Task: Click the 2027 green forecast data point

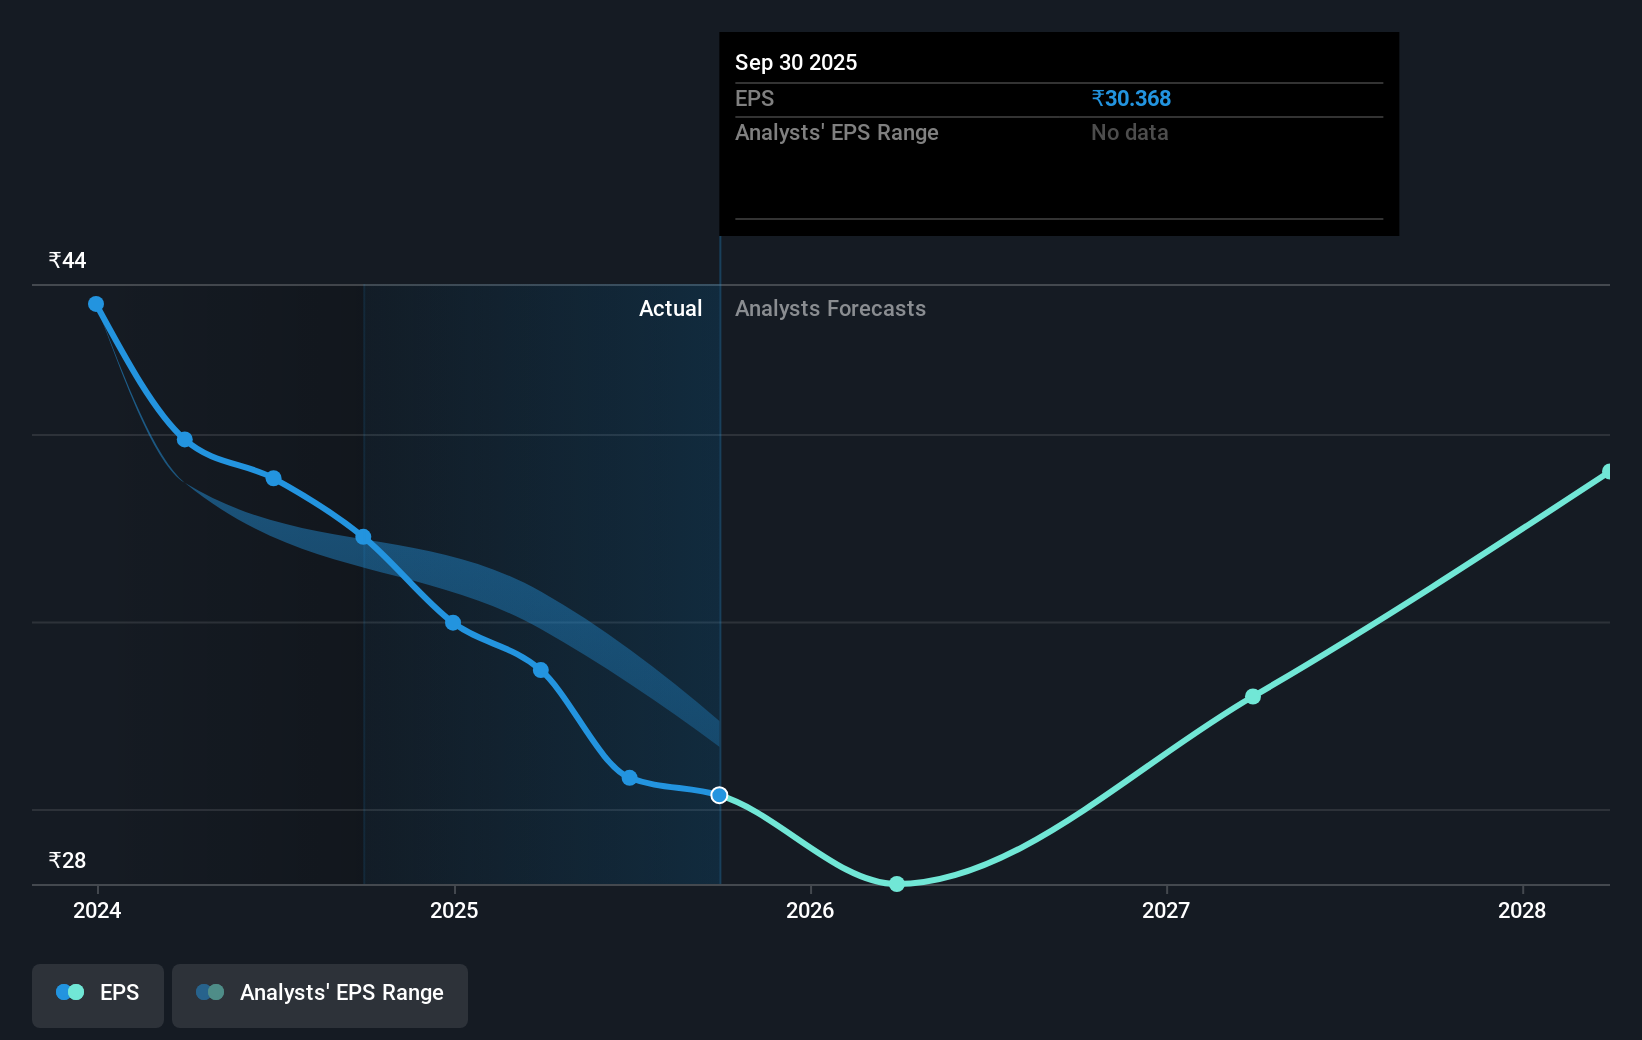Action: click(x=1253, y=697)
